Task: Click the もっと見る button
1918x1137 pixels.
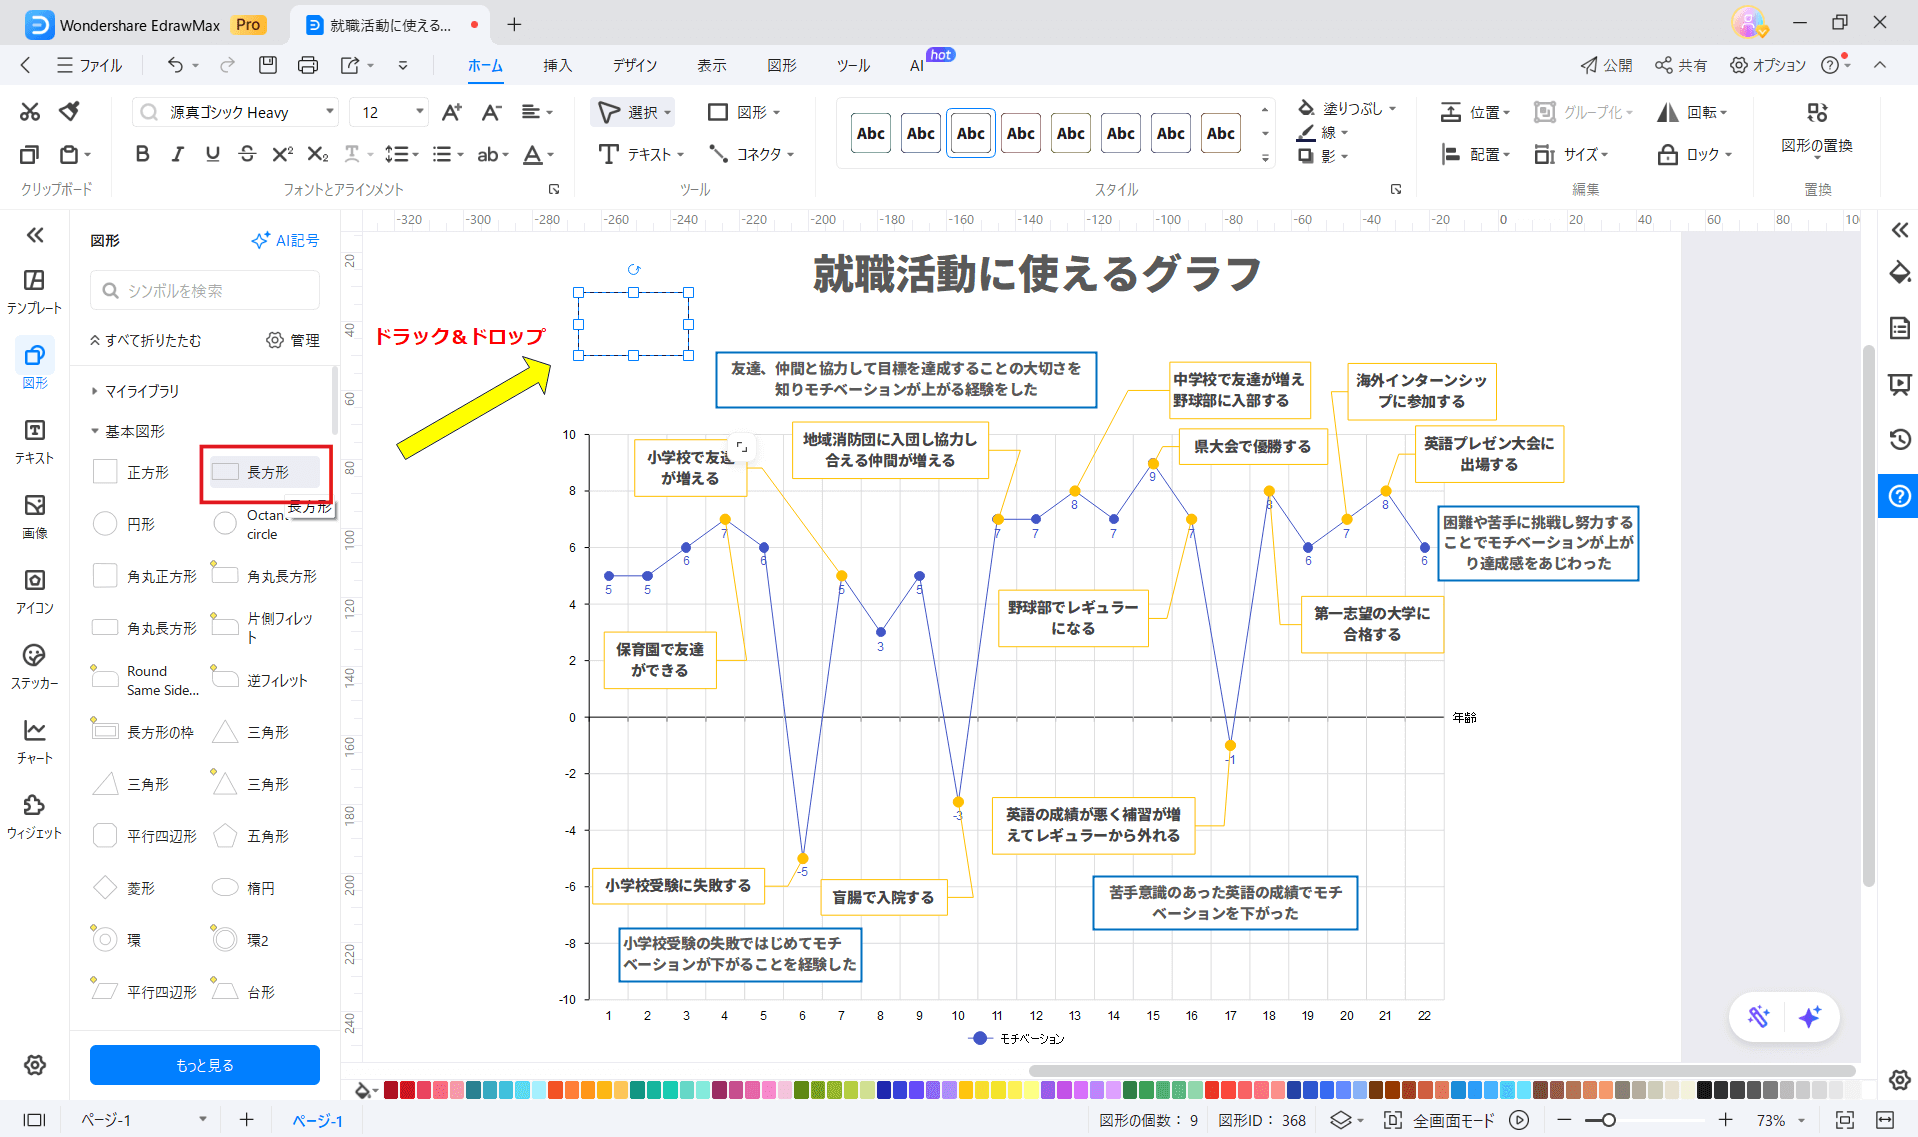Action: [x=204, y=1064]
